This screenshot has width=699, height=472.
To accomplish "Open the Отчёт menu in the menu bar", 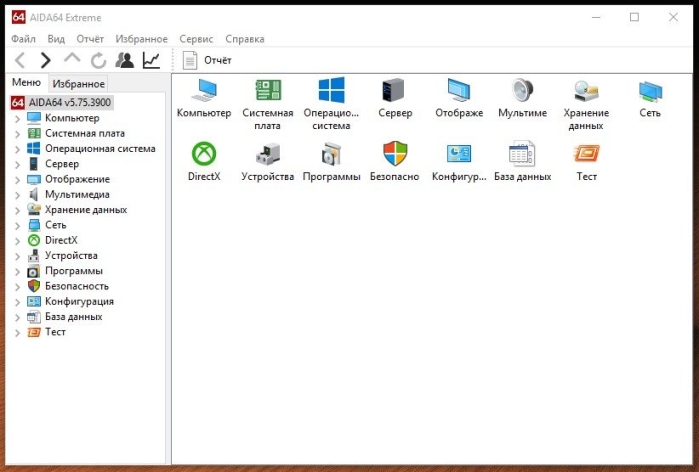I will point(90,39).
